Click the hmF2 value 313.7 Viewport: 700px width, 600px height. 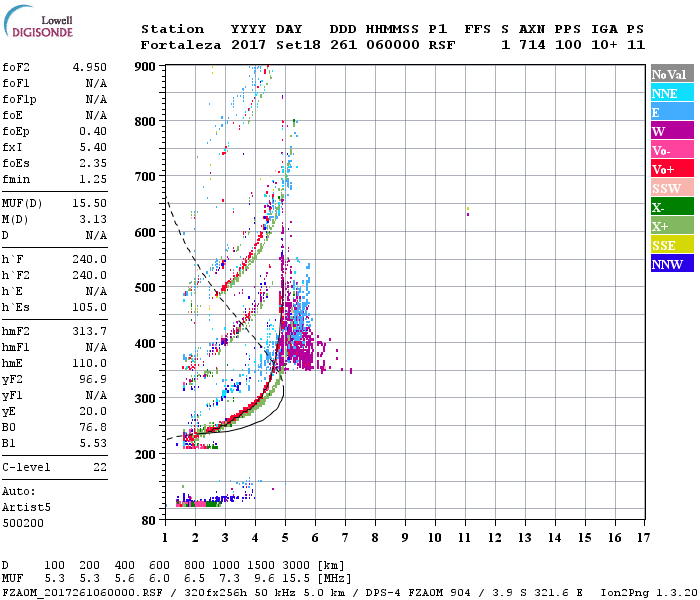pos(90,331)
